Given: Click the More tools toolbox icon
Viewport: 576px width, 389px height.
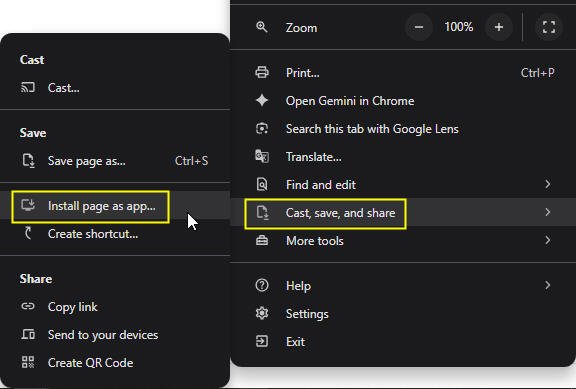Looking at the screenshot, I should click(x=262, y=240).
